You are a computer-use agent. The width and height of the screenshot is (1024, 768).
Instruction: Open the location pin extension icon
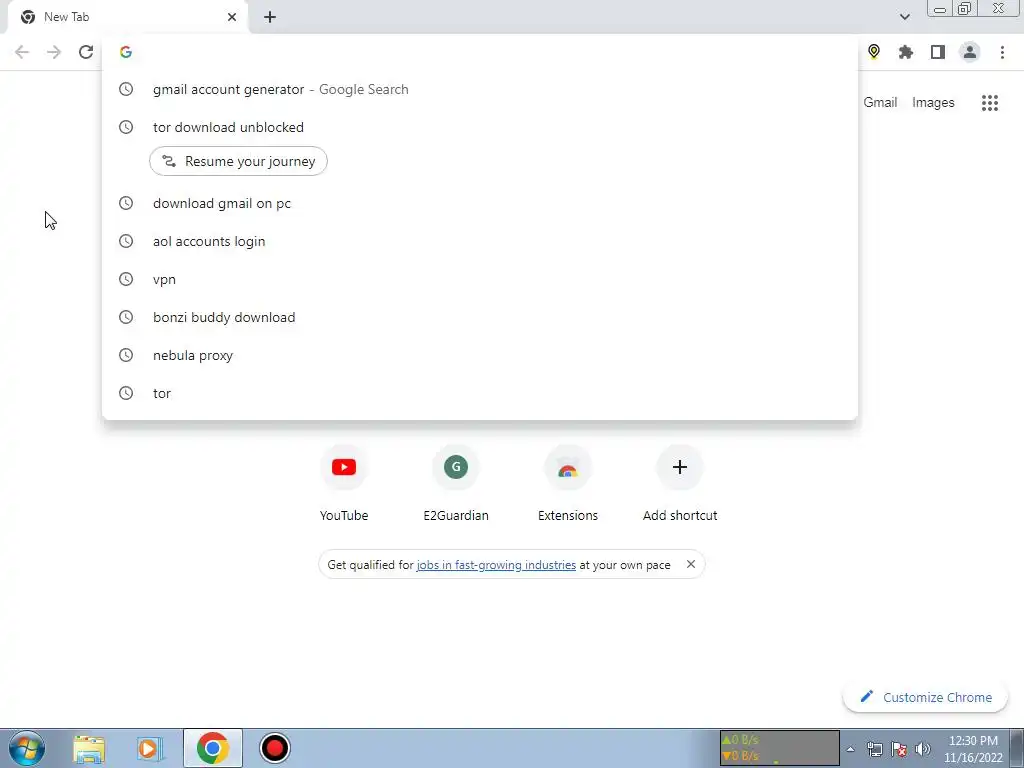click(x=874, y=52)
